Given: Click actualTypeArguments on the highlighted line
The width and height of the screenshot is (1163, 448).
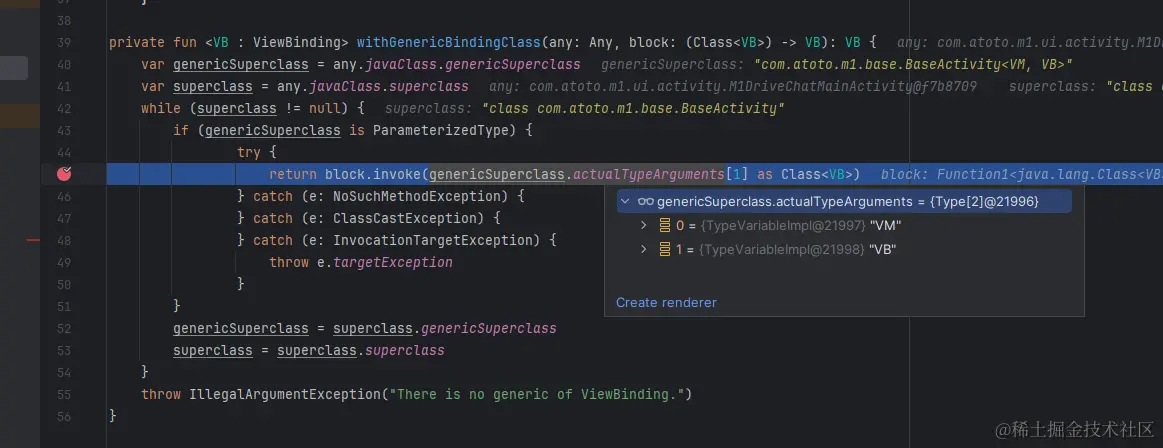Looking at the screenshot, I should click(649, 174).
